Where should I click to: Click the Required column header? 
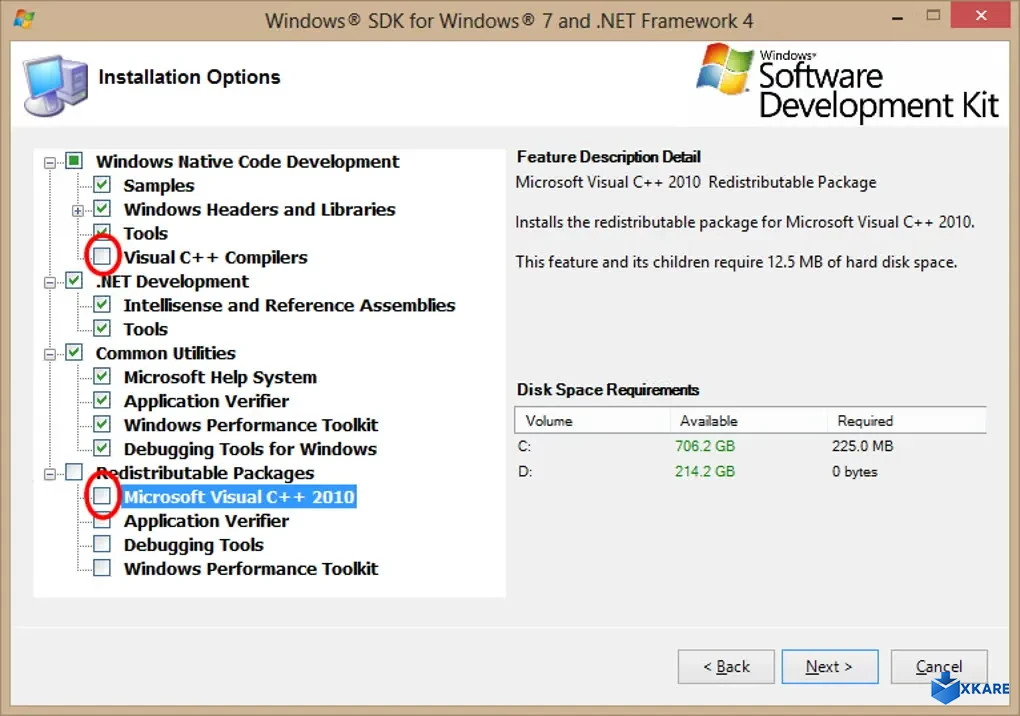(907, 420)
